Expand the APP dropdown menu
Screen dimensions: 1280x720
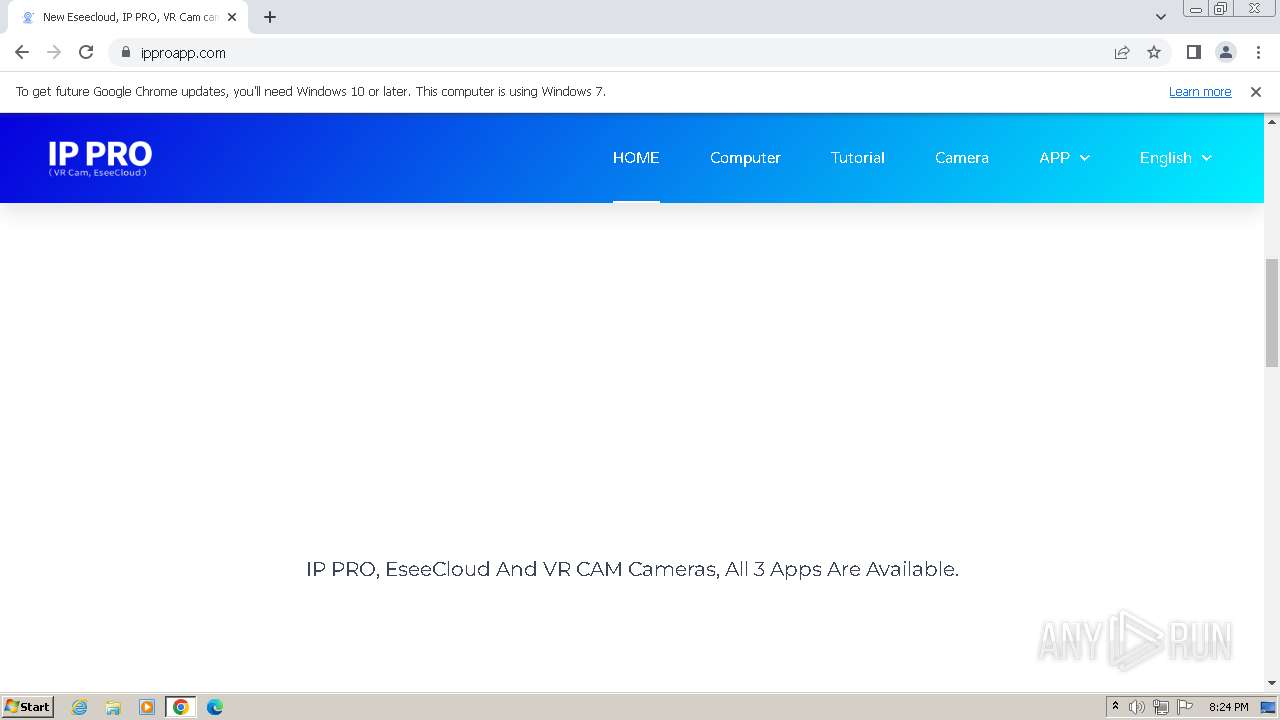coord(1064,158)
